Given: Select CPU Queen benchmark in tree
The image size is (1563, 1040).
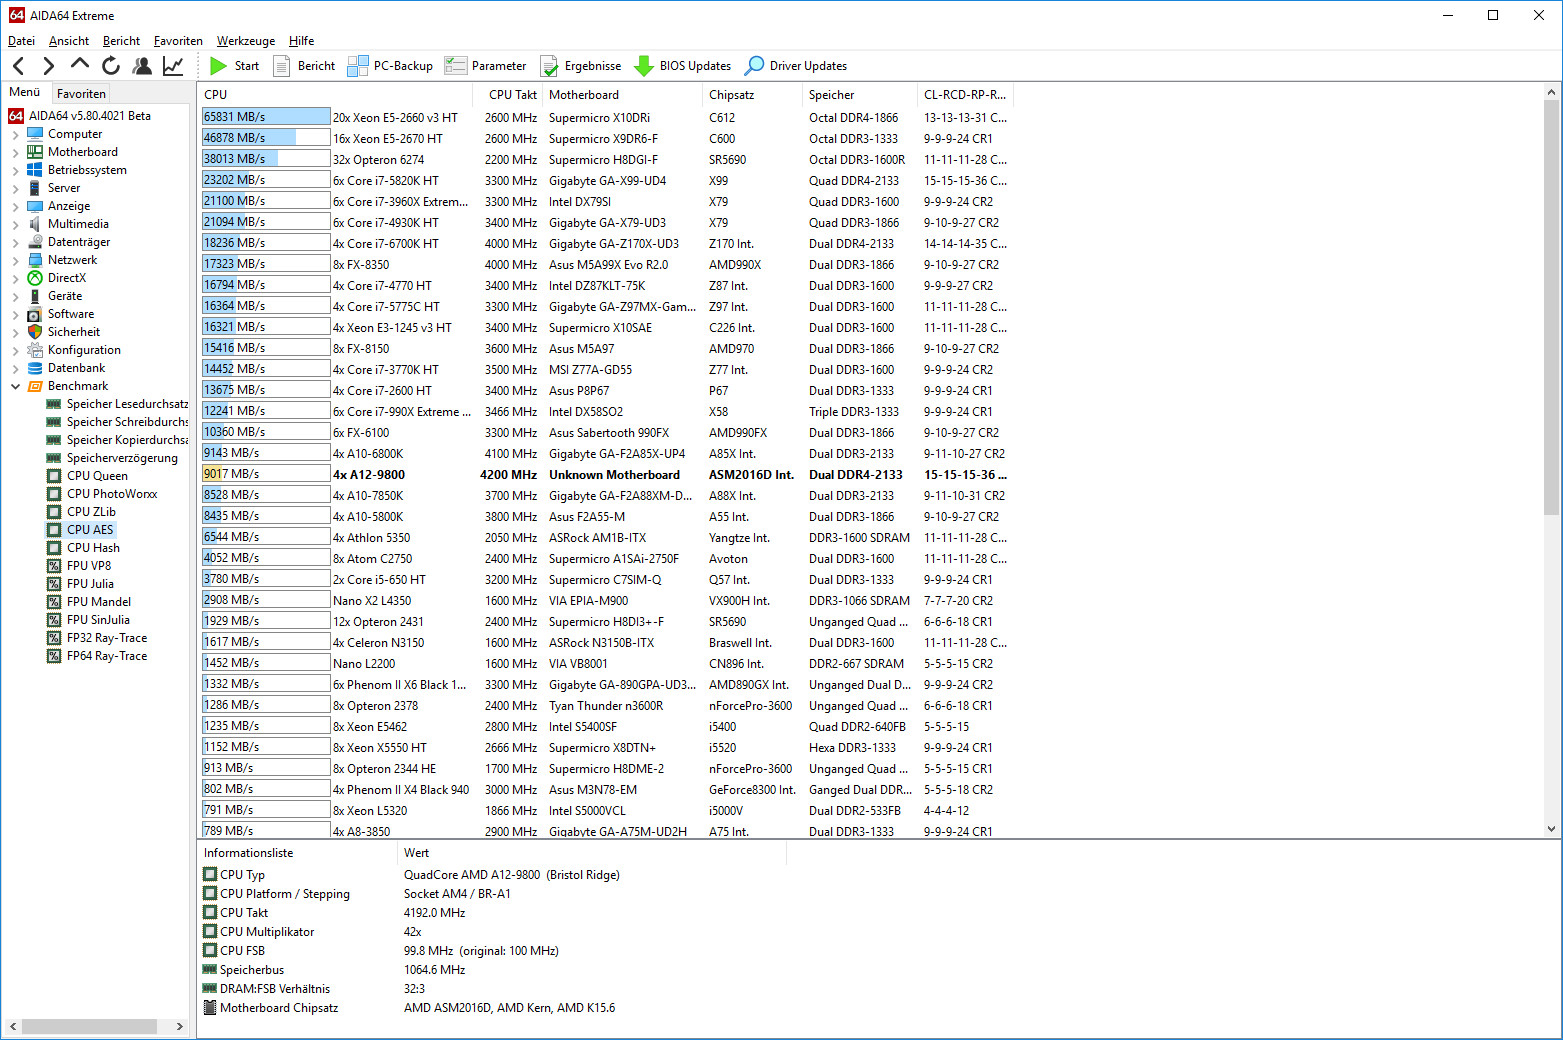Looking at the screenshot, I should click(97, 476).
